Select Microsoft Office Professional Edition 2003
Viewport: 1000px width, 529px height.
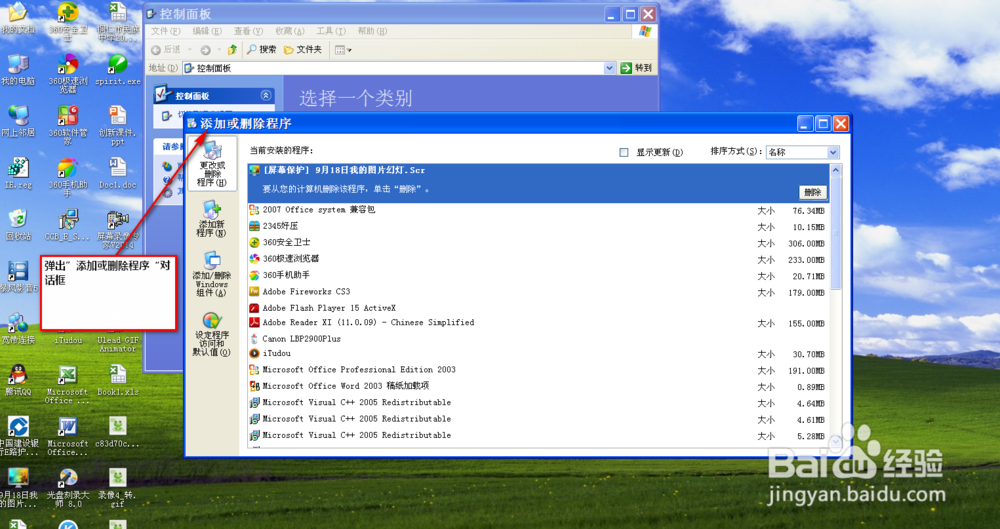[x=539, y=370]
